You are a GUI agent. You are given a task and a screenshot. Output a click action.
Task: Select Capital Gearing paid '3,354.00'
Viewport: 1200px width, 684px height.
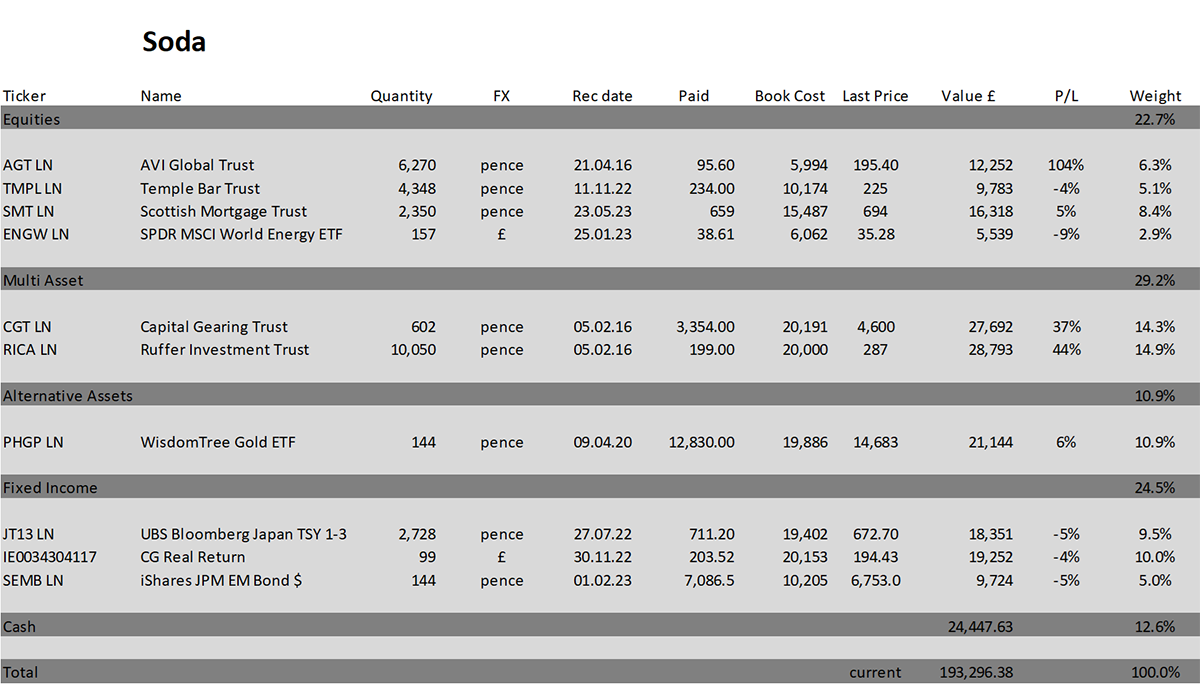tap(706, 327)
